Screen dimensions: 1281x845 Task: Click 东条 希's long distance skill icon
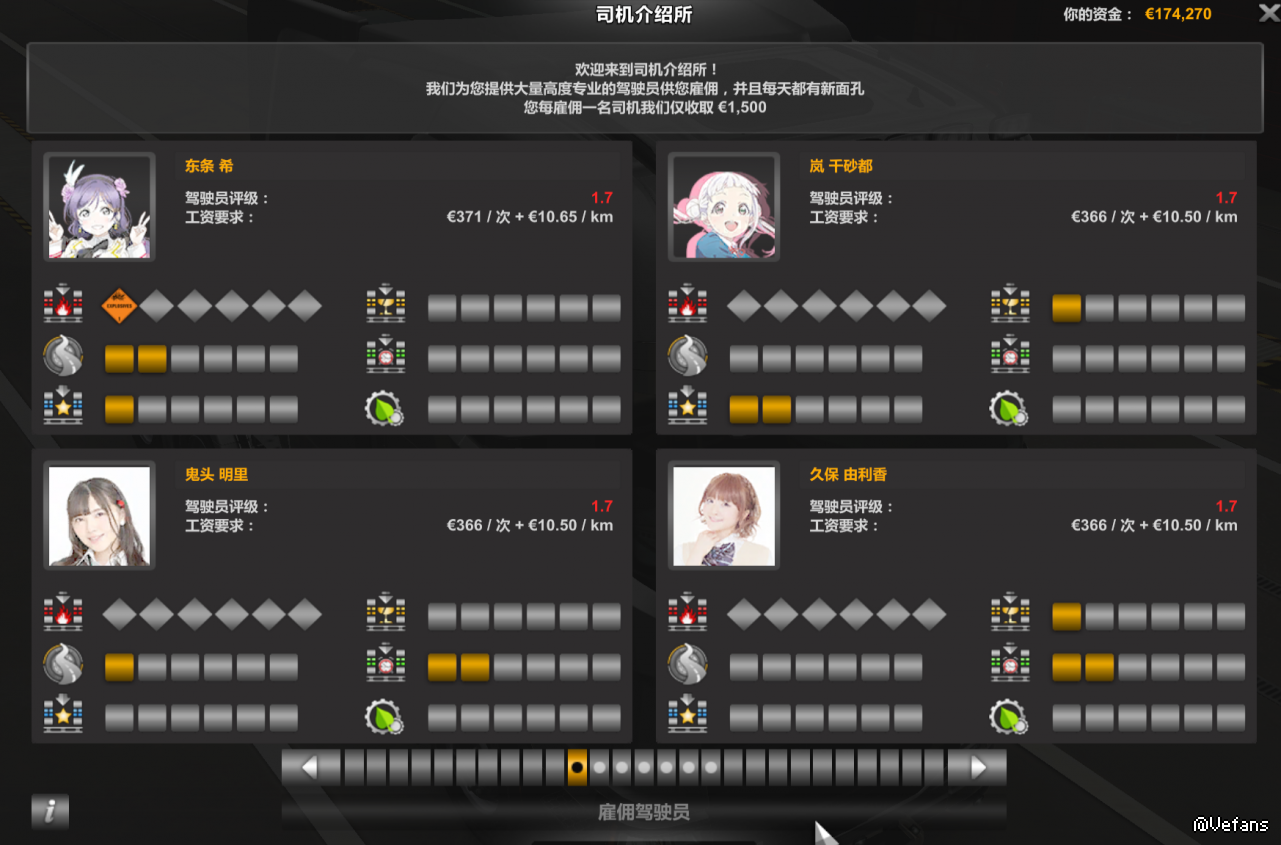[x=62, y=355]
